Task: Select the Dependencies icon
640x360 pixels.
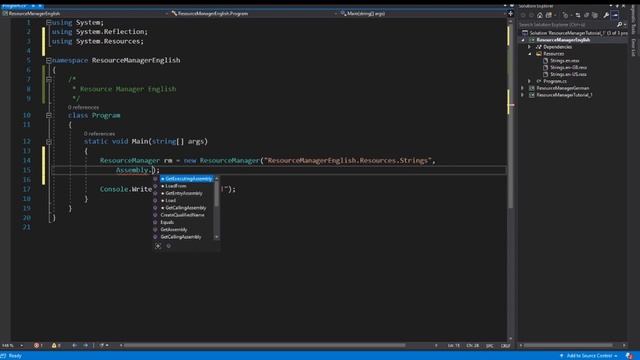Action: [x=539, y=47]
